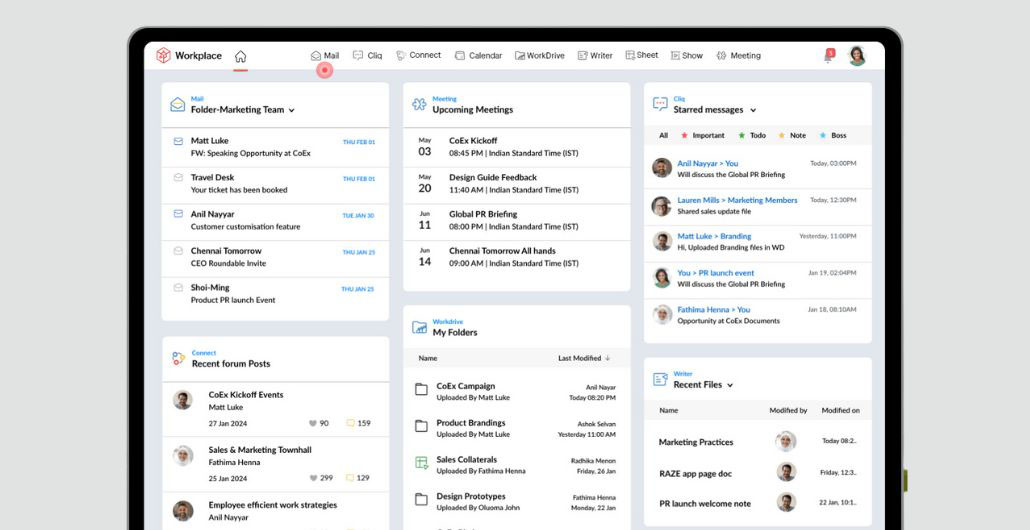Expand the Recent Files dropdown

click(730, 386)
